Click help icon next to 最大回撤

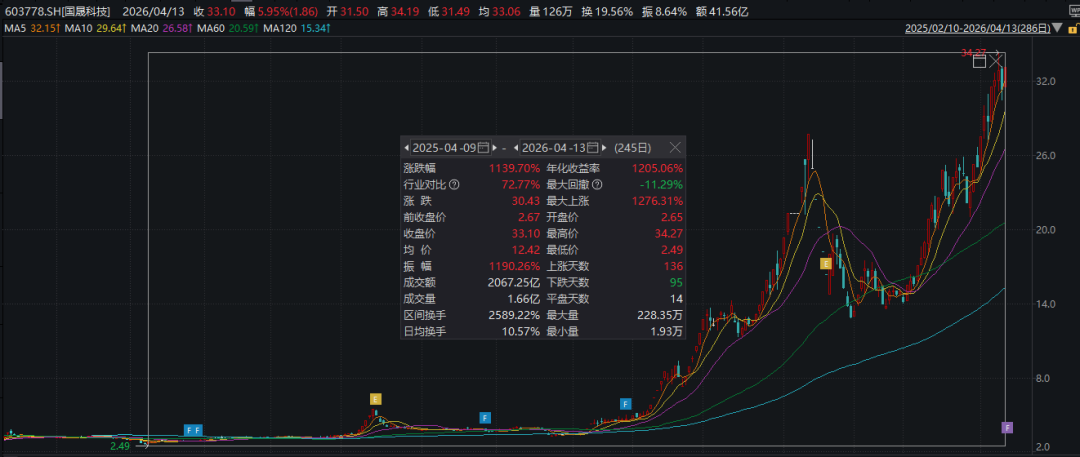pyautogui.click(x=598, y=185)
